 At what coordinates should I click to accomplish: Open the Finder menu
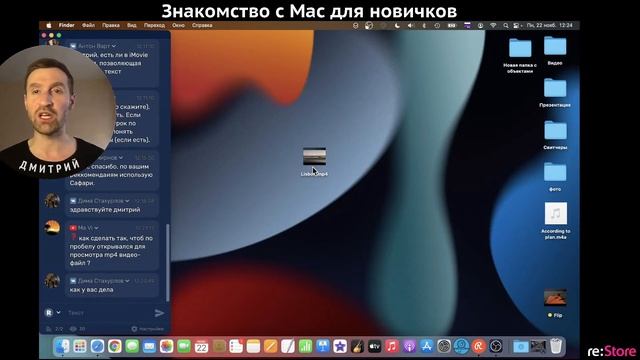click(x=67, y=25)
